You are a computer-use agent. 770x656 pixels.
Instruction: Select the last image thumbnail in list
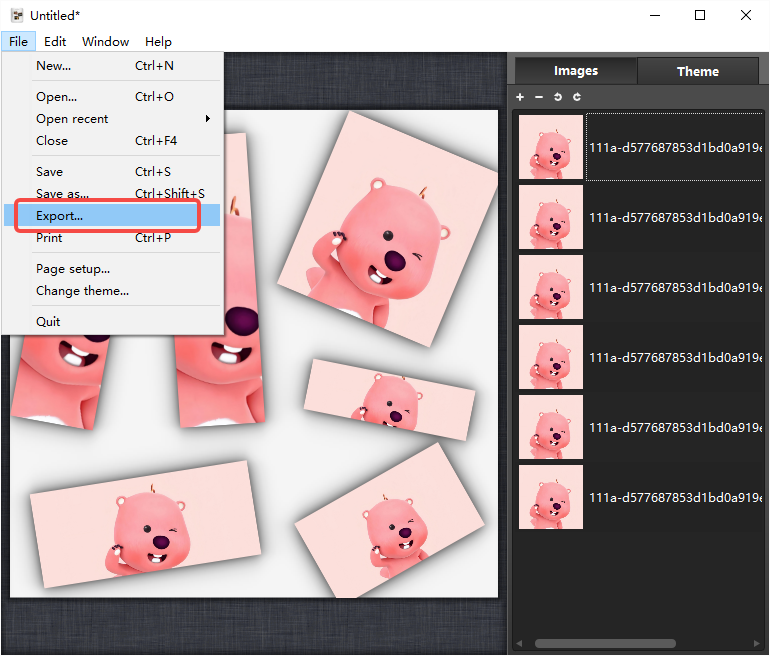(550, 497)
